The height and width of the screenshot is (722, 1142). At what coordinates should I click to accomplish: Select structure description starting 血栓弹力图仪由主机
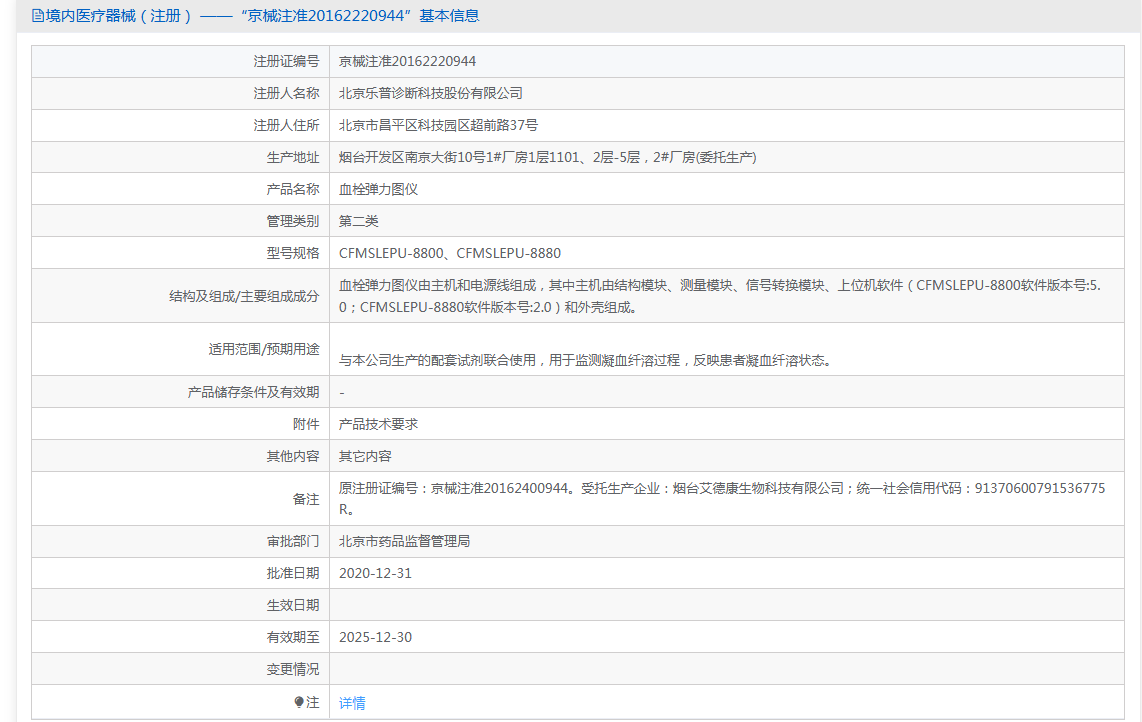pos(720,297)
